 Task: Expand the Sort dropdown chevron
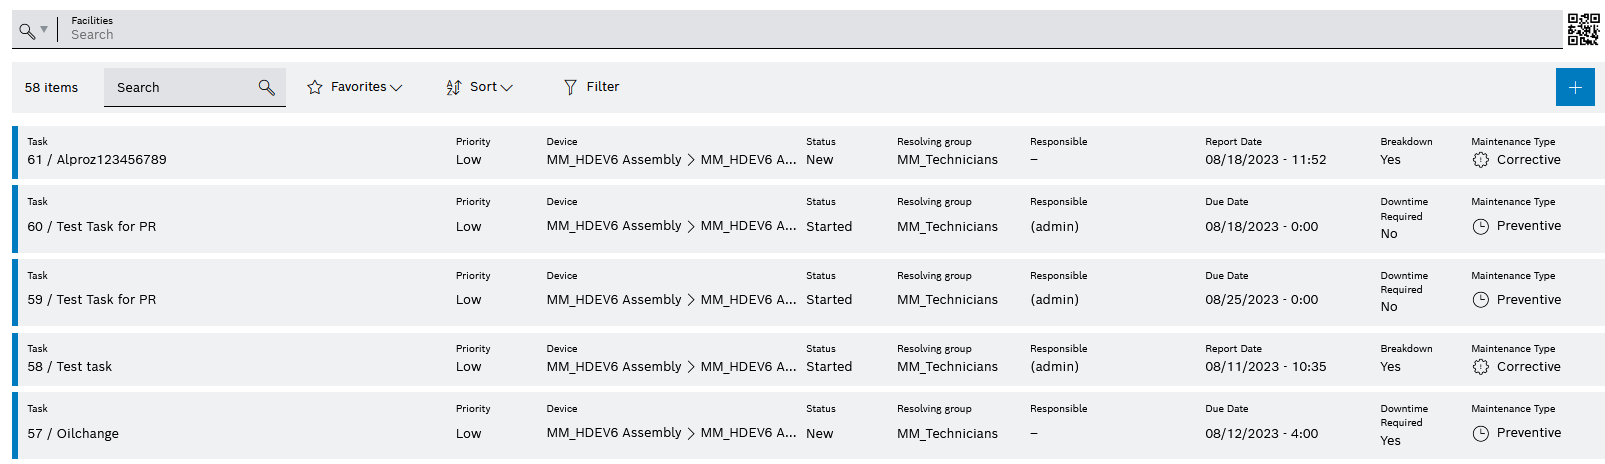click(x=506, y=88)
